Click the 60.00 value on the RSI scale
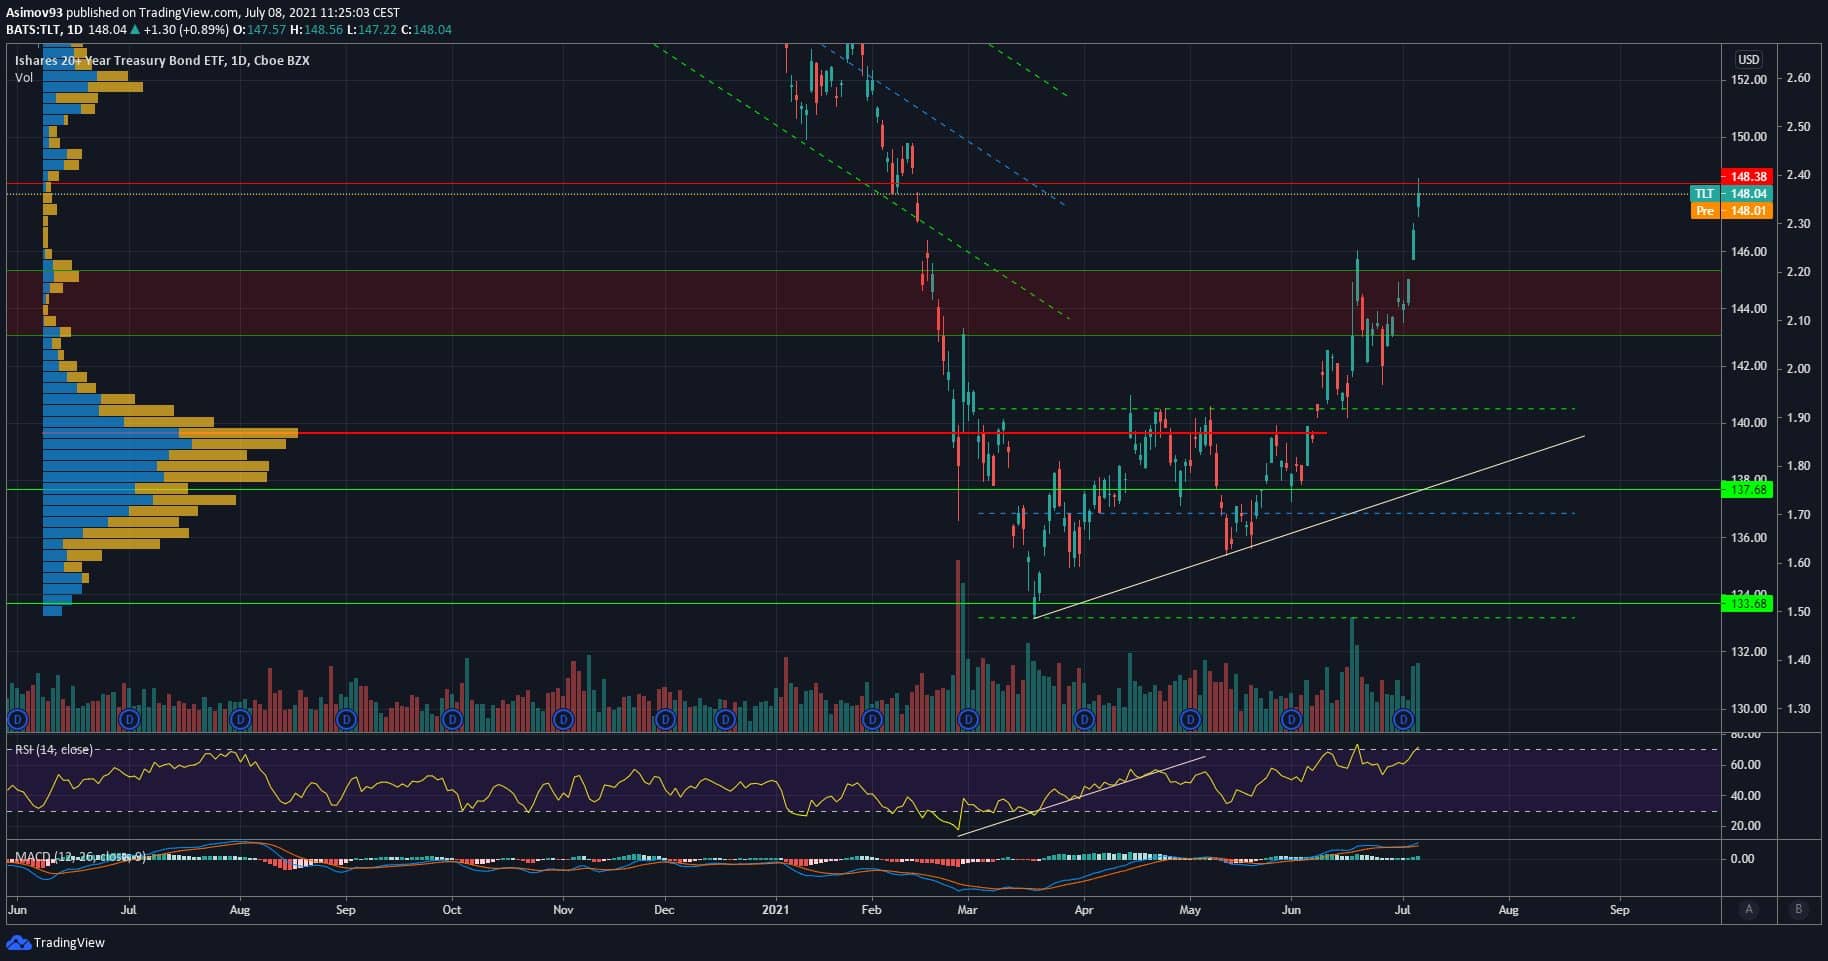Image resolution: width=1828 pixels, height=961 pixels. tap(1746, 765)
